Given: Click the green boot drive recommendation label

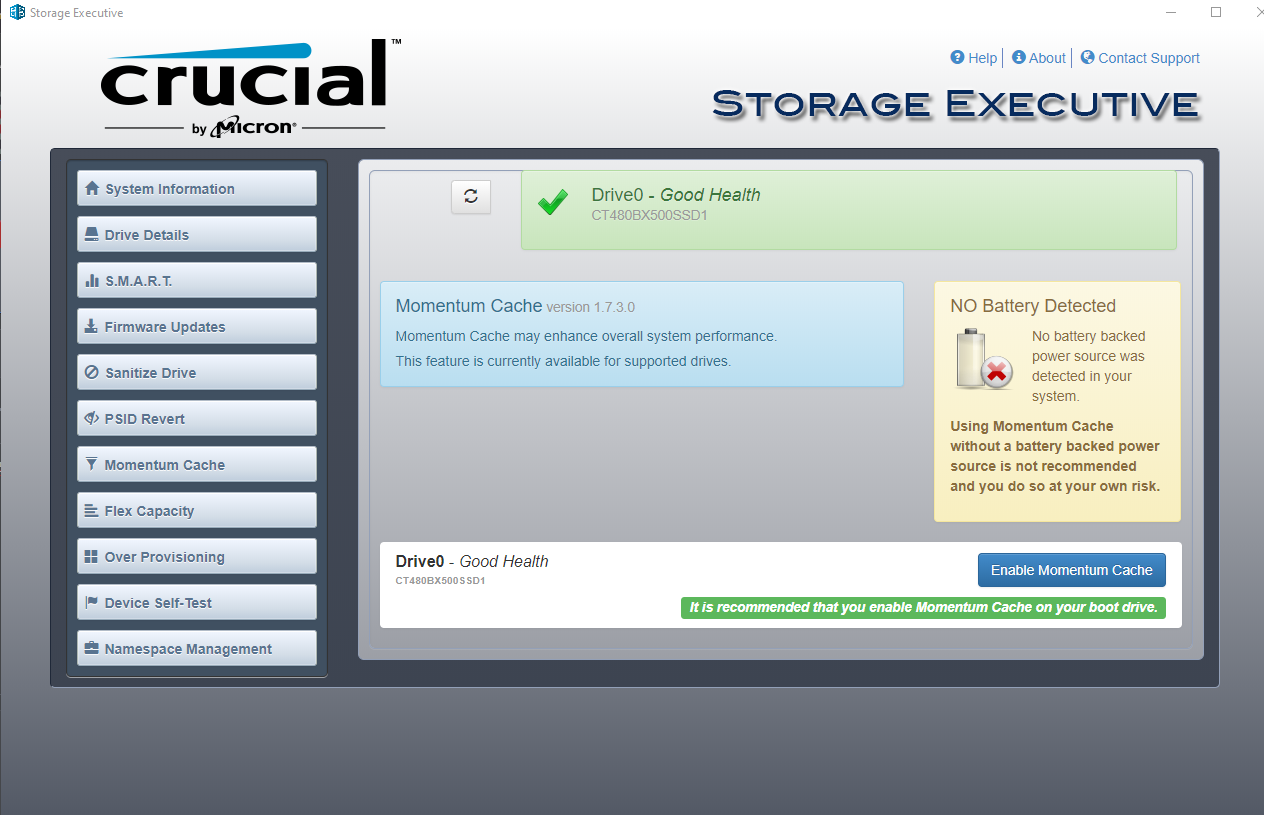Looking at the screenshot, I should [x=923, y=607].
